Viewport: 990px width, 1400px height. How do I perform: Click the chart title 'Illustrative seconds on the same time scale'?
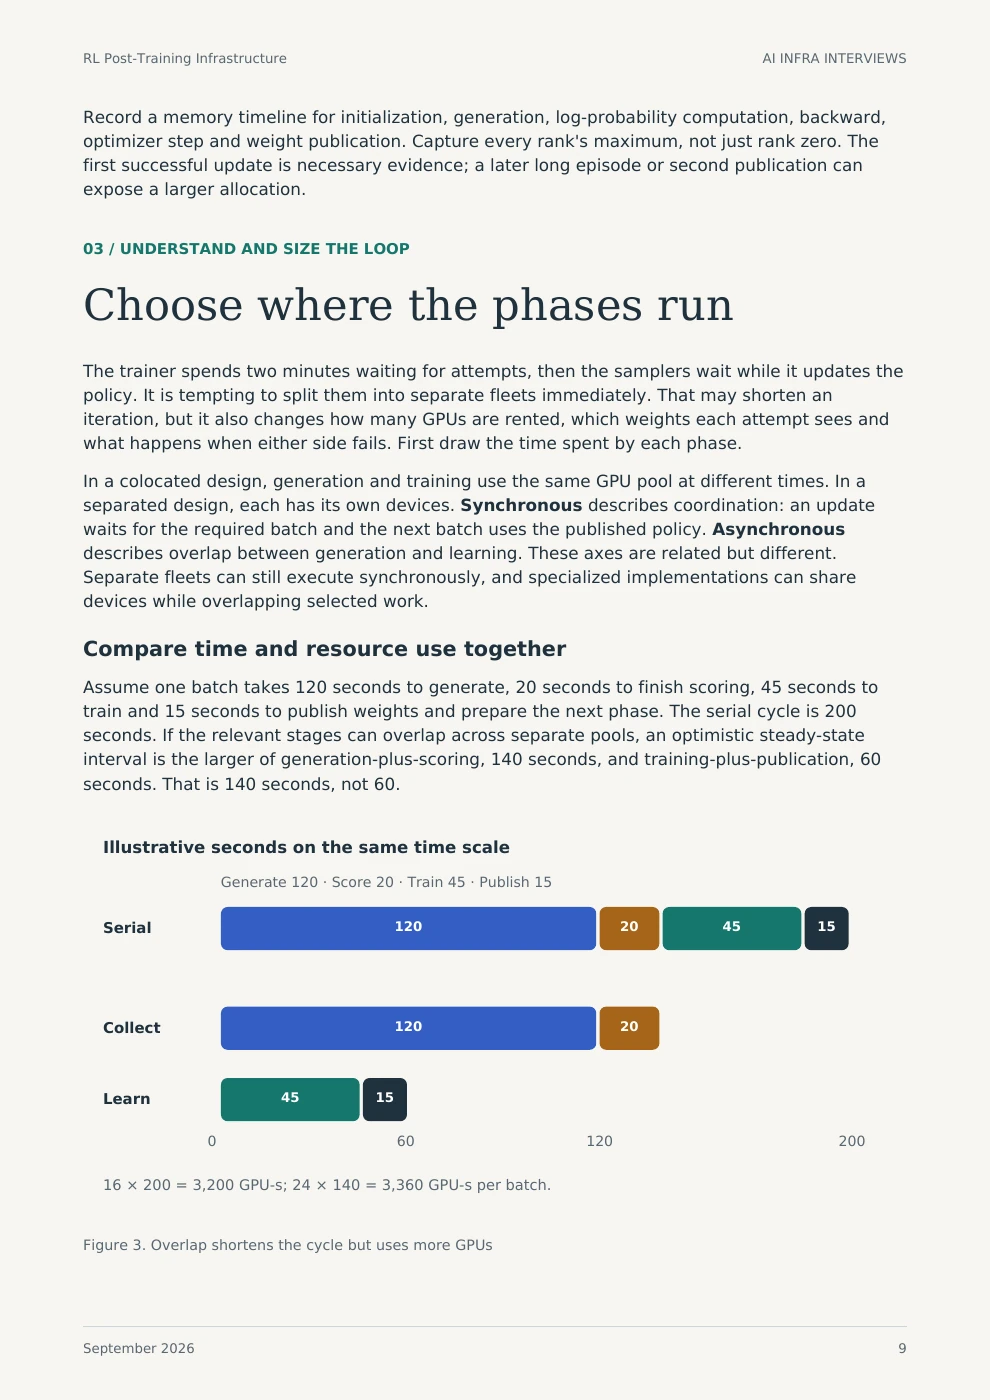coord(306,847)
